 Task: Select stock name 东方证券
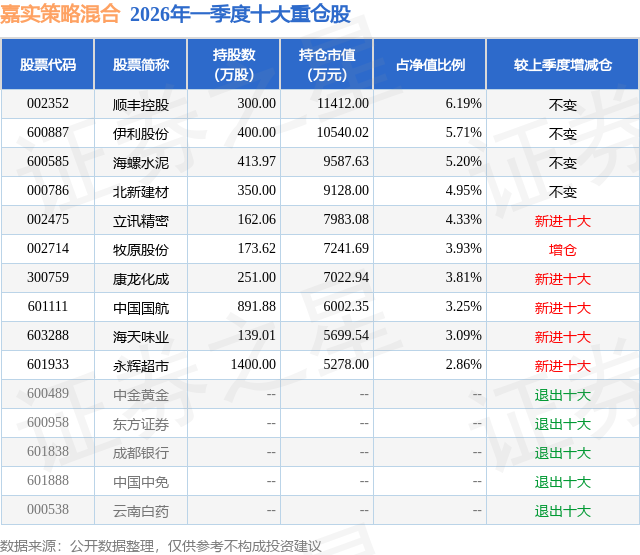point(141,424)
